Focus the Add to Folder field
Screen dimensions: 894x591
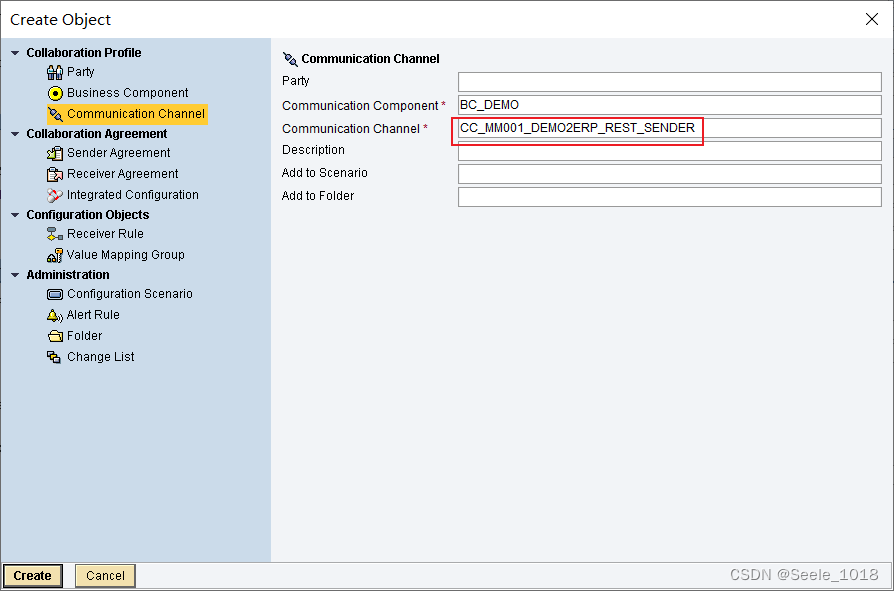click(x=669, y=197)
